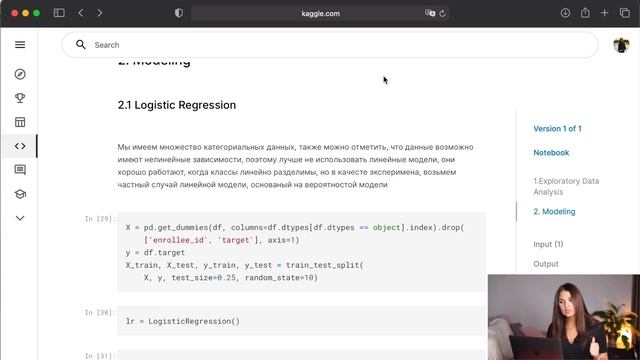Go back in Safari history
640x360 pixels.
pos(81,13)
